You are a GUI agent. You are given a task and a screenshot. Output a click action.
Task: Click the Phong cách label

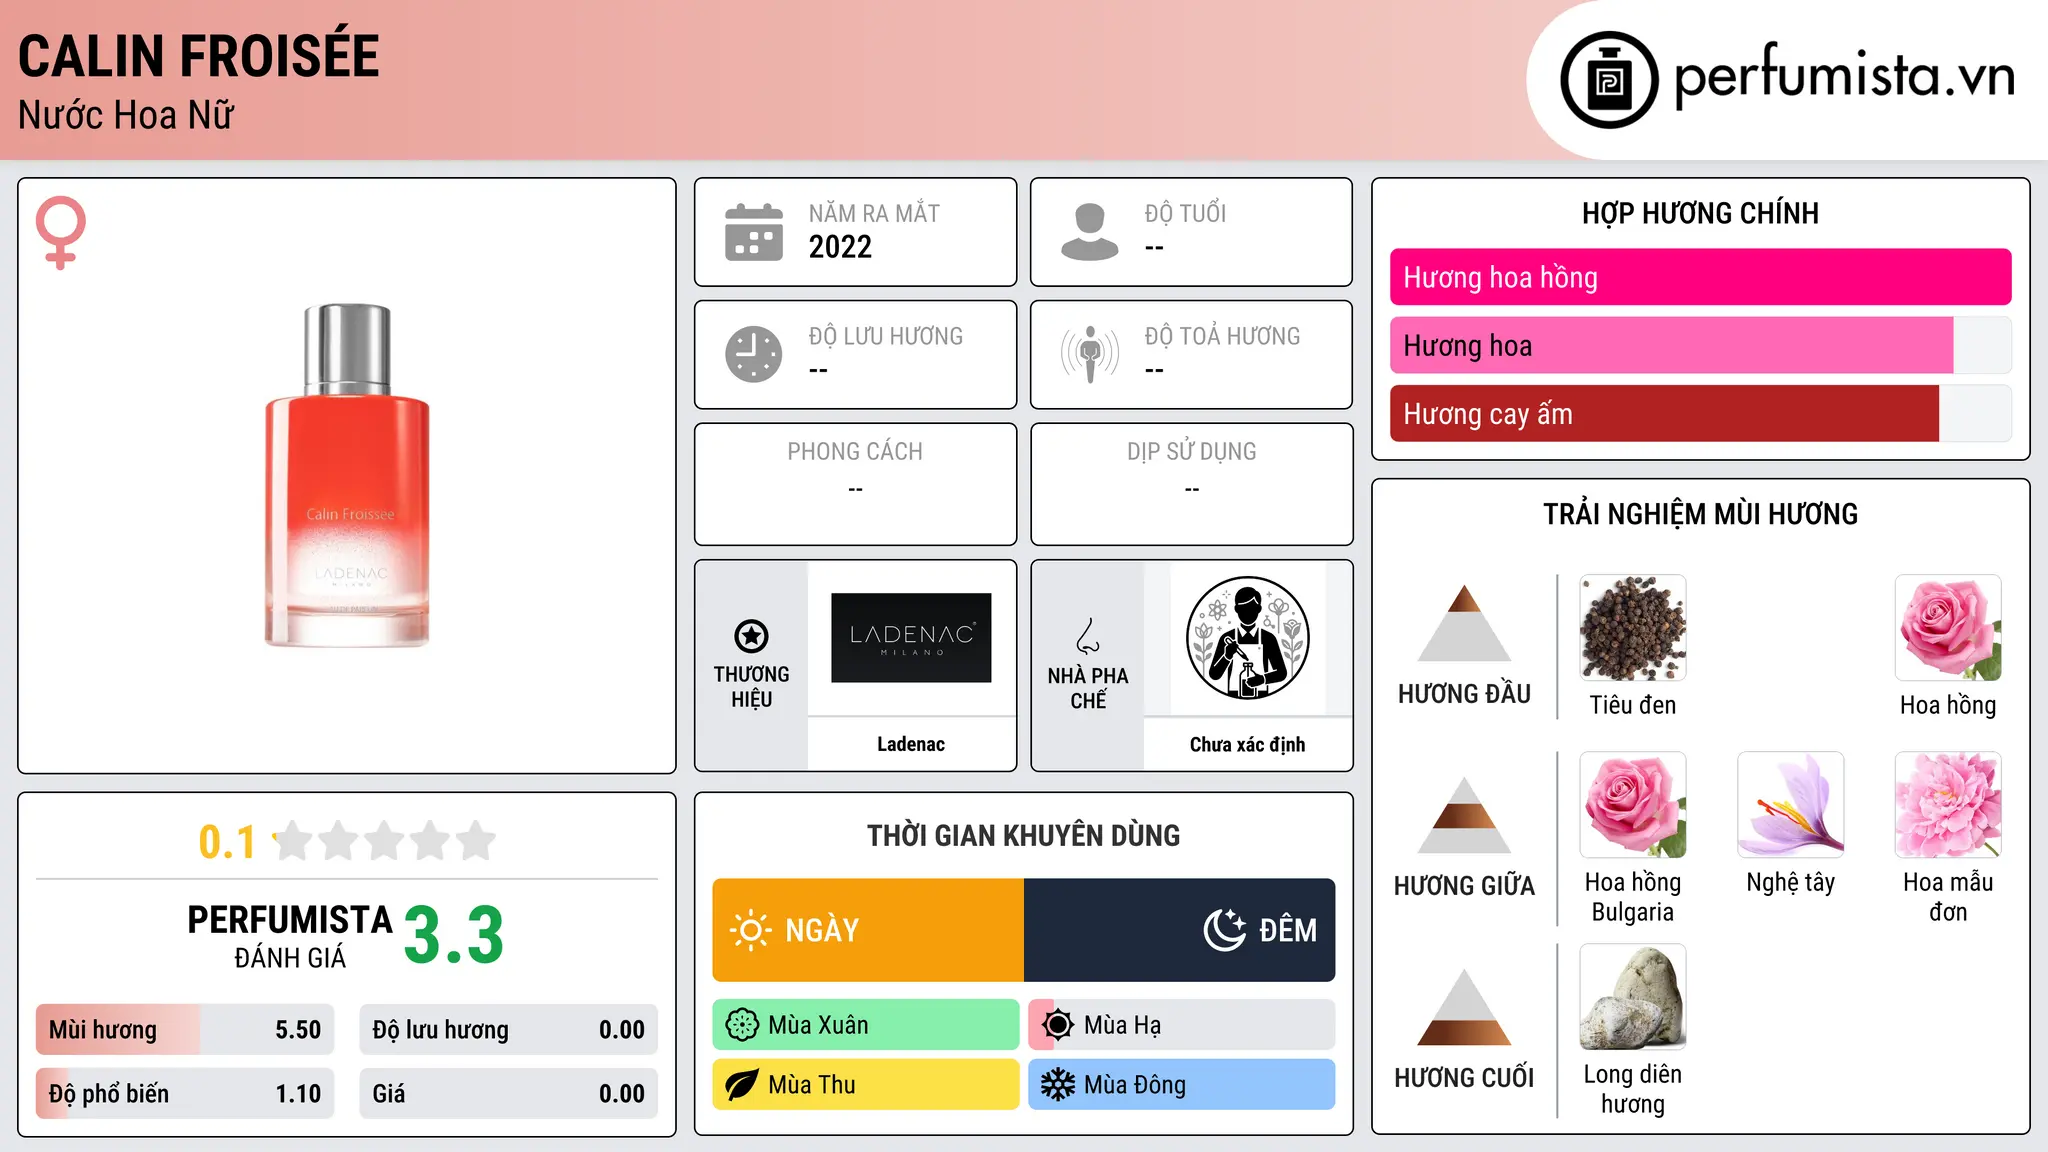855,452
